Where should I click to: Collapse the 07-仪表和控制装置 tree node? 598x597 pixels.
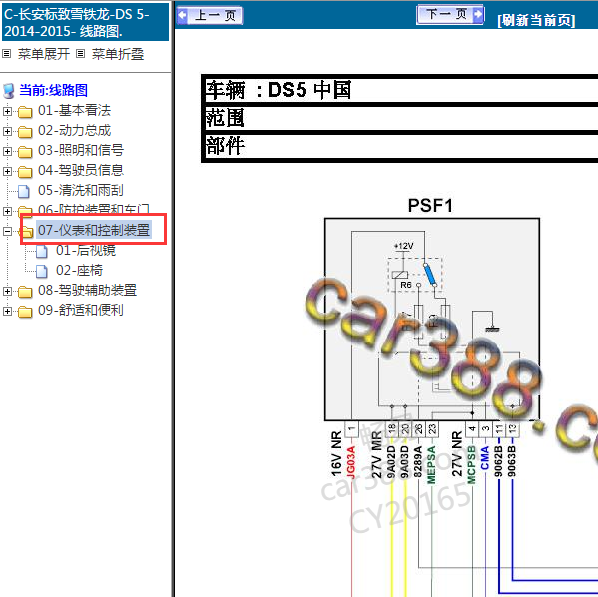pyautogui.click(x=7, y=231)
